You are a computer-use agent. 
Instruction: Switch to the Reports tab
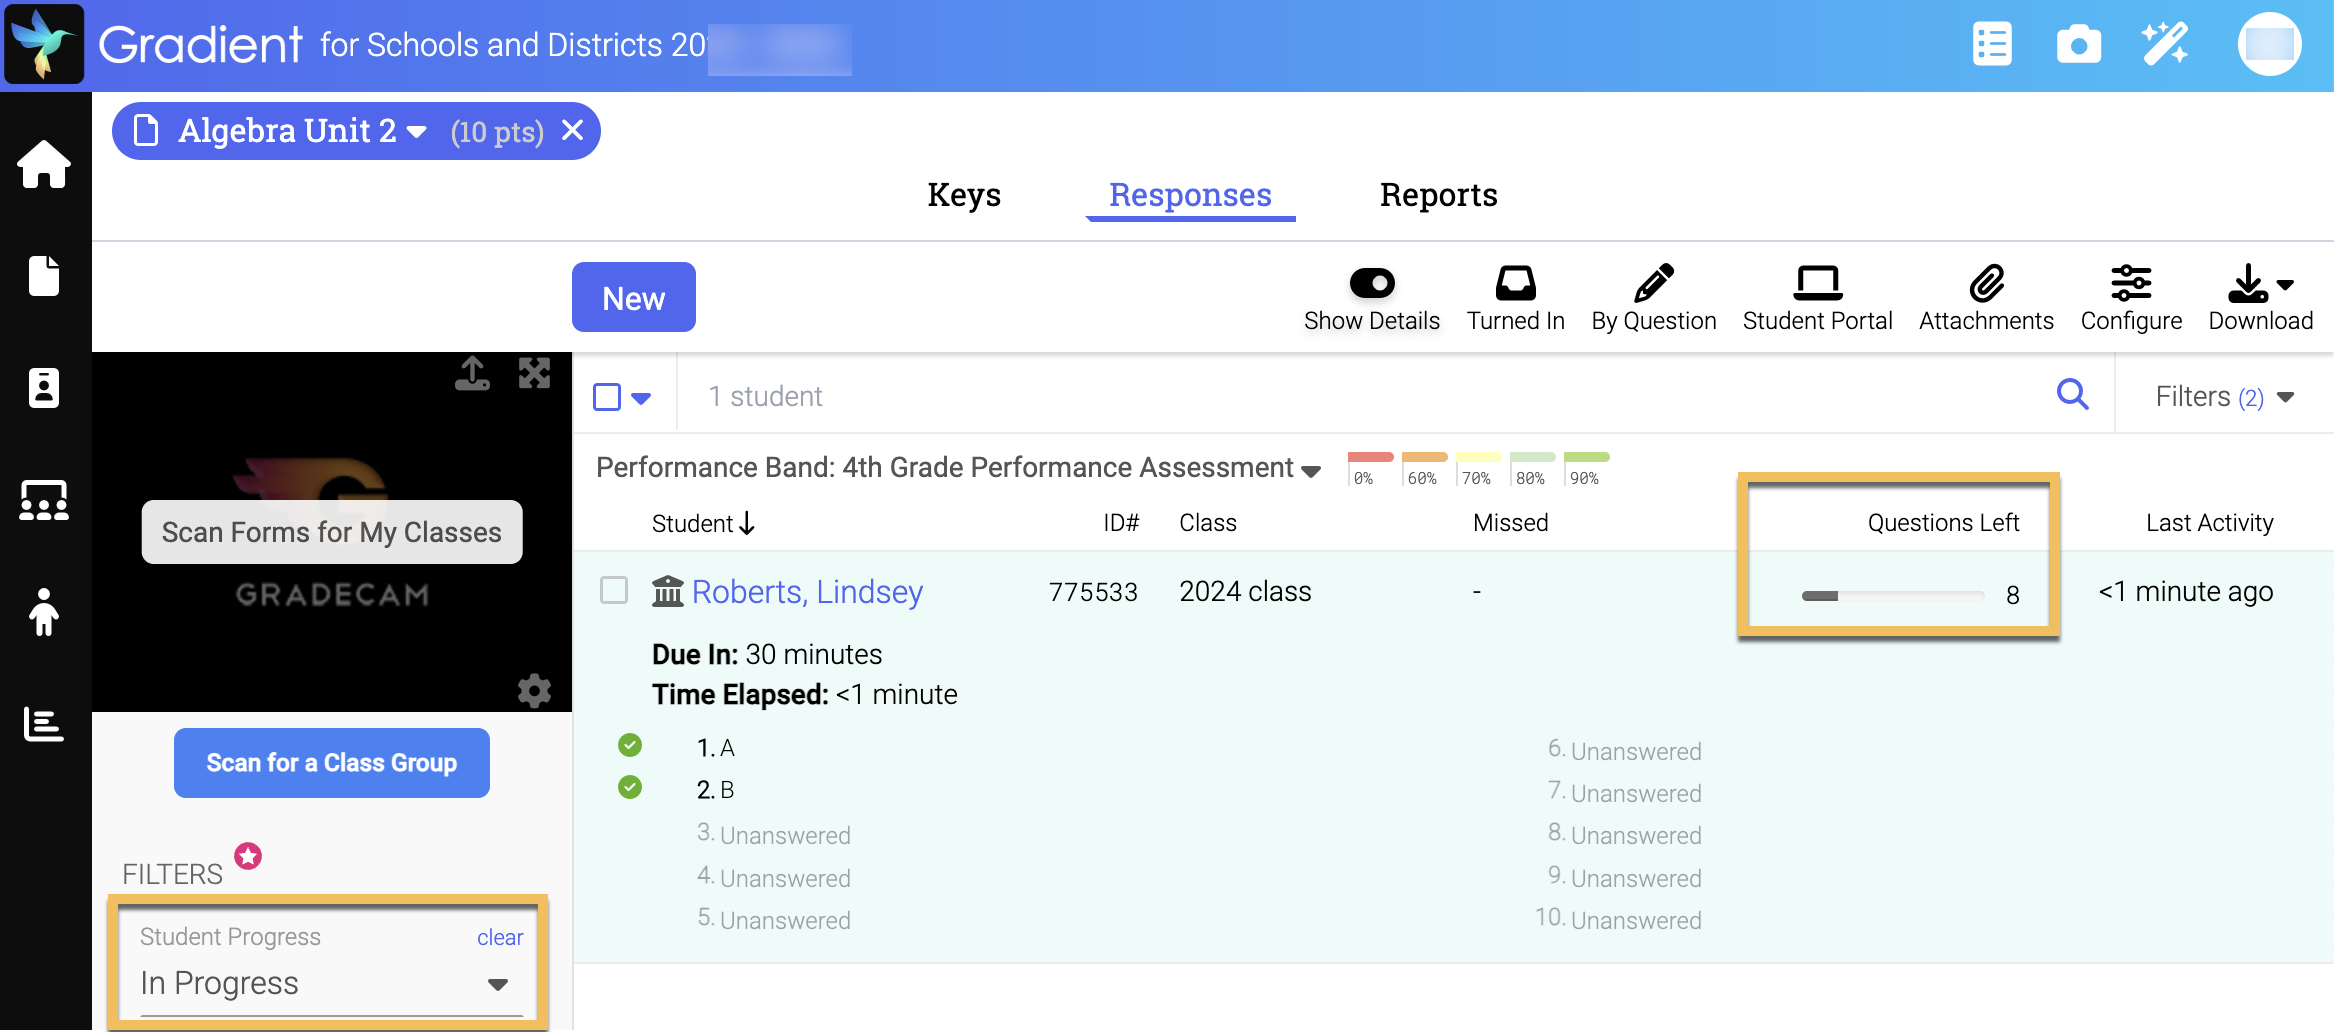tap(1438, 195)
